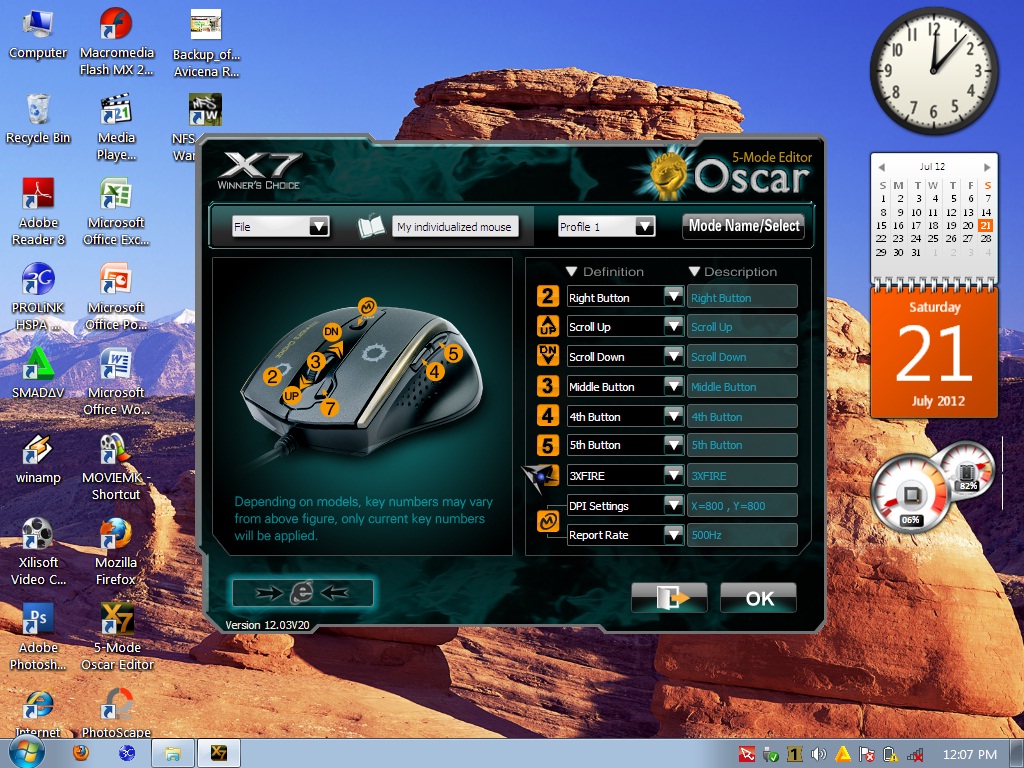Viewport: 1024px width, 768px height.
Task: Expand the 4th Button definition dropdown
Action: [x=674, y=416]
